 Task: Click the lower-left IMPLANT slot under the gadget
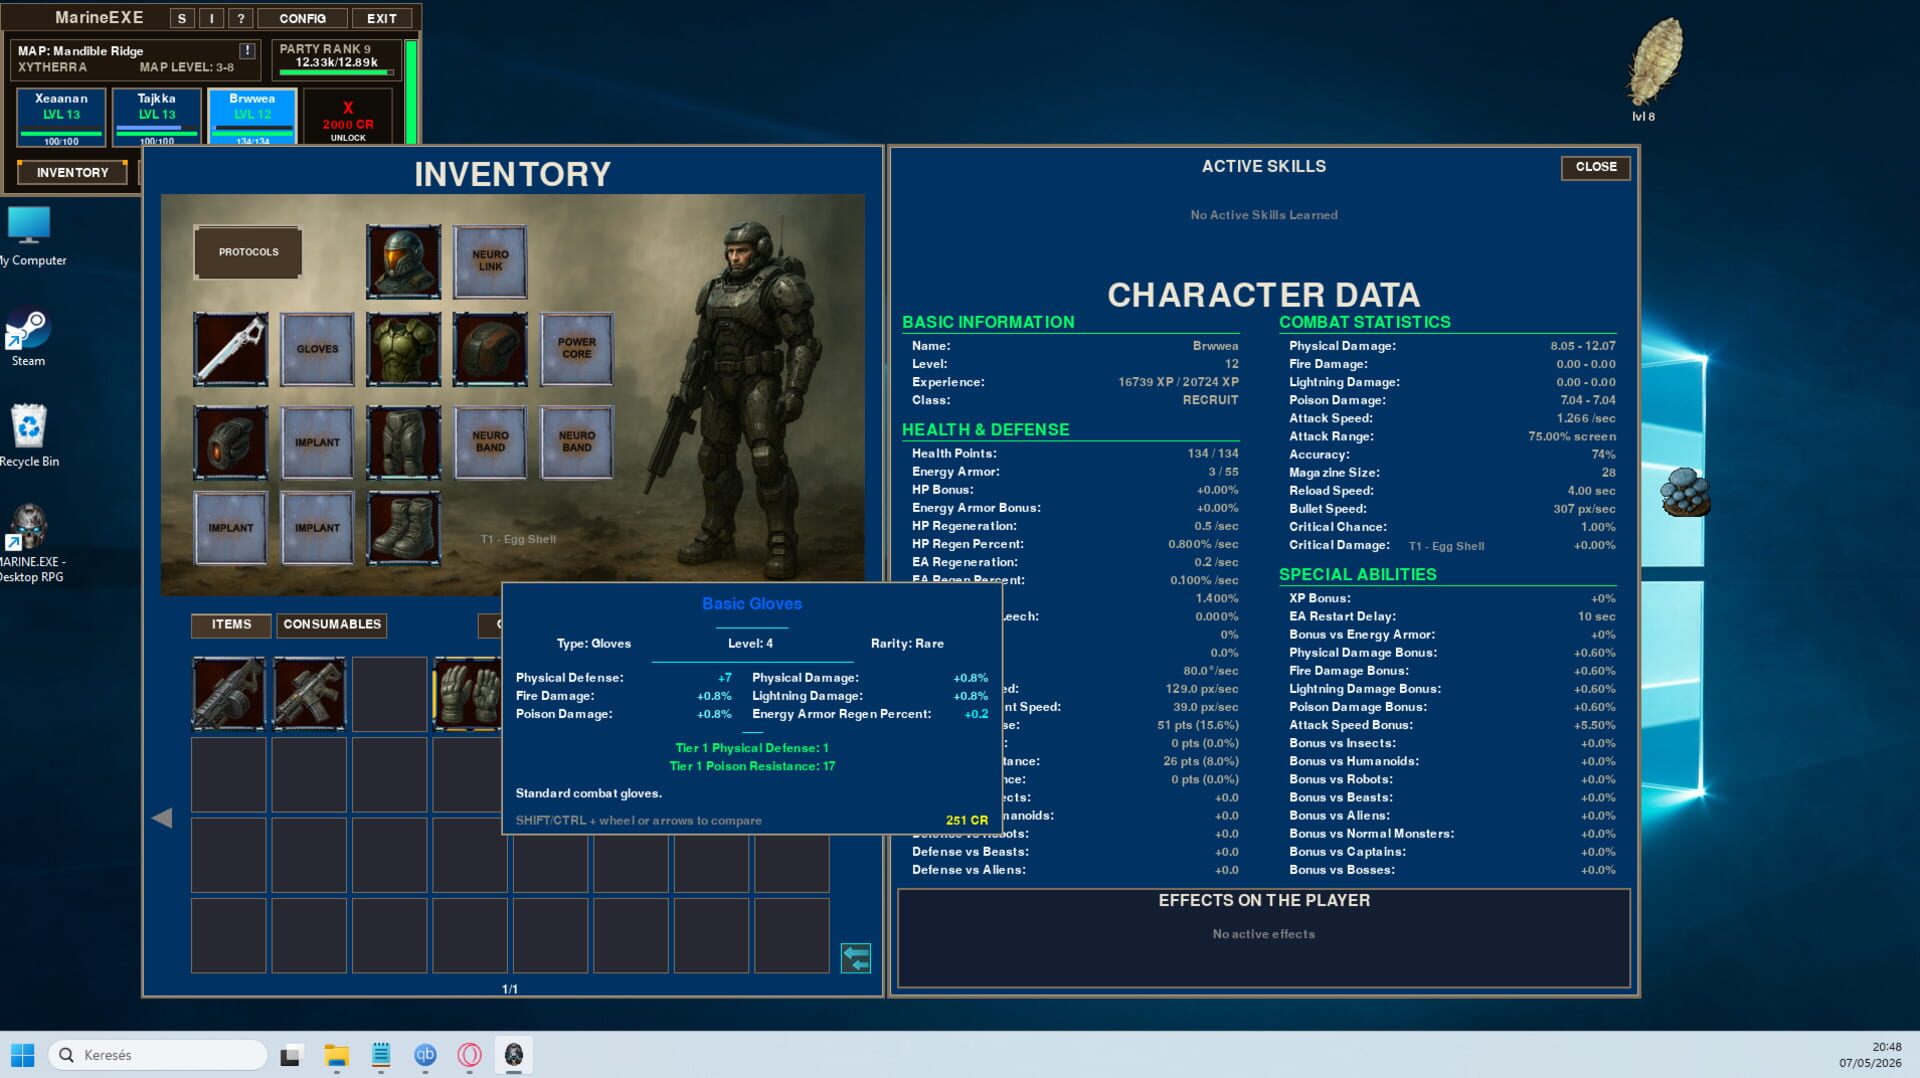[x=230, y=528]
